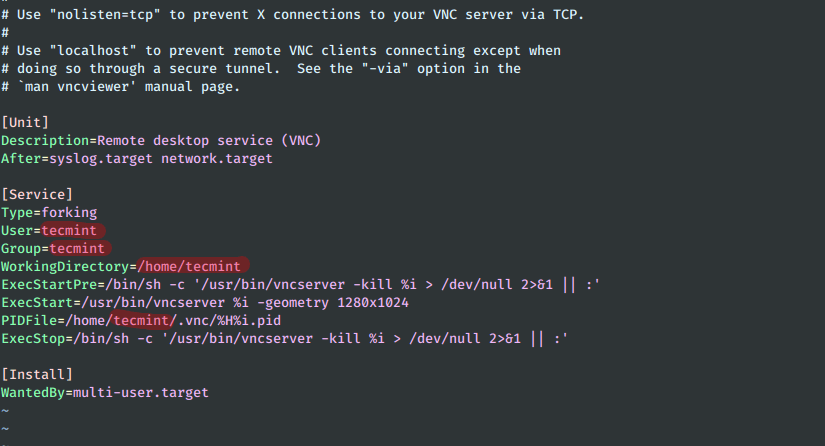Click the first tilde empty-line marker
Image resolution: width=825 pixels, height=446 pixels.
(x=5, y=411)
